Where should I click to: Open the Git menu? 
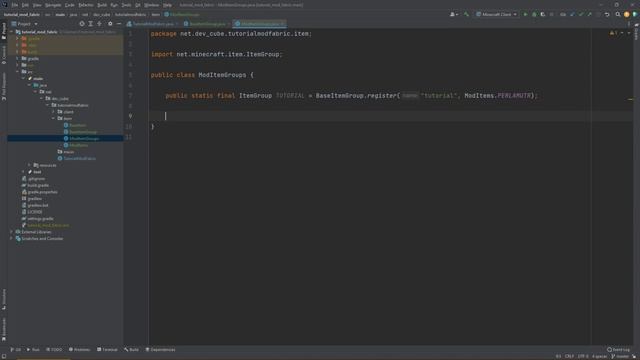coord(138,5)
